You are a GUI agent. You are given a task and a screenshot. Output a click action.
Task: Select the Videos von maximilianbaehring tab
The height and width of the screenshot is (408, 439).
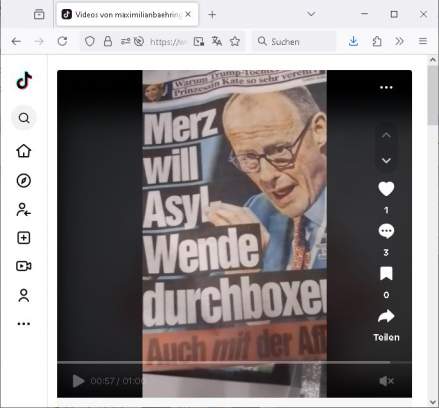[x=127, y=14]
